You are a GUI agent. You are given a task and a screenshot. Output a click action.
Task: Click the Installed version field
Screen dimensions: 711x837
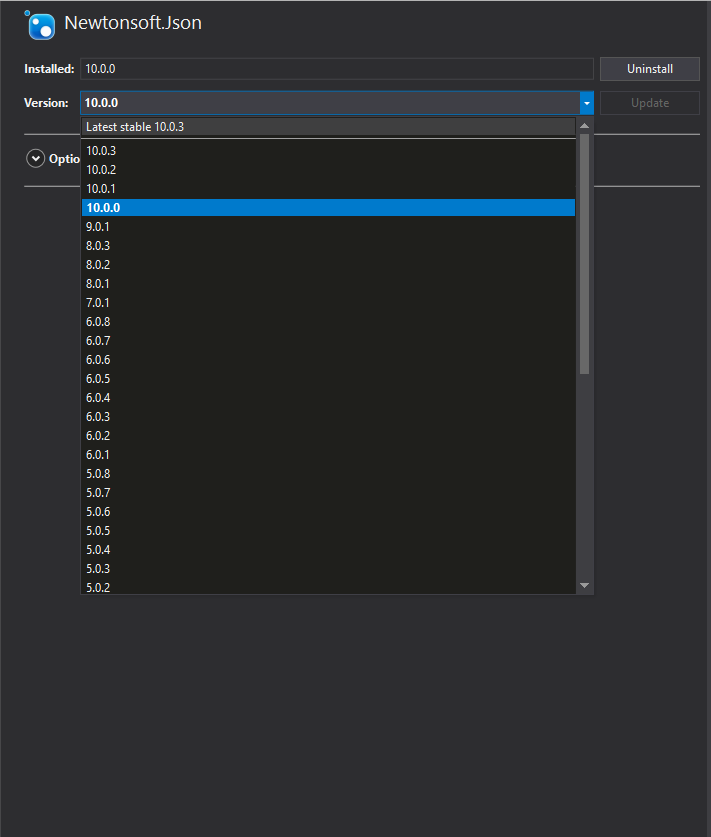tap(337, 69)
